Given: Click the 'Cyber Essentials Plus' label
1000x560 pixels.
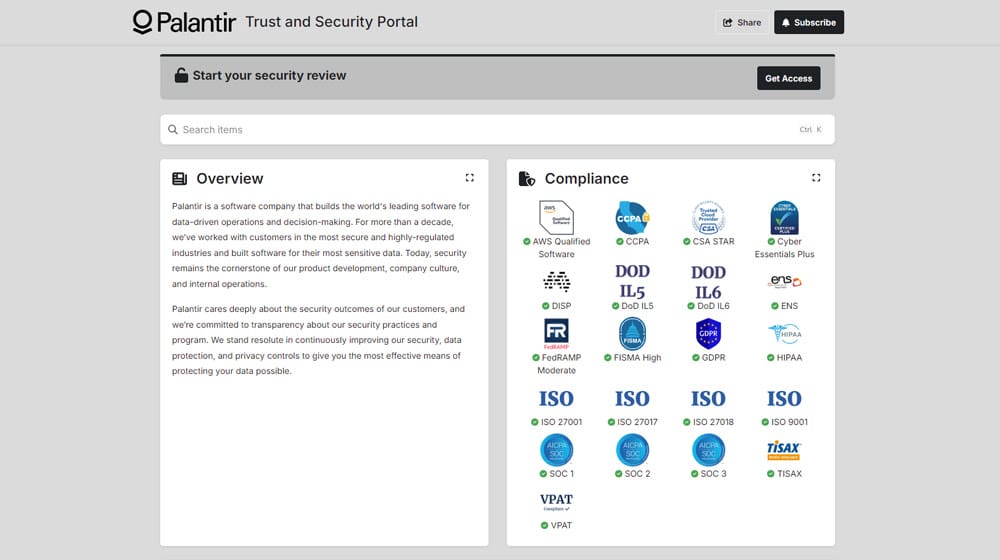Looking at the screenshot, I should (784, 247).
